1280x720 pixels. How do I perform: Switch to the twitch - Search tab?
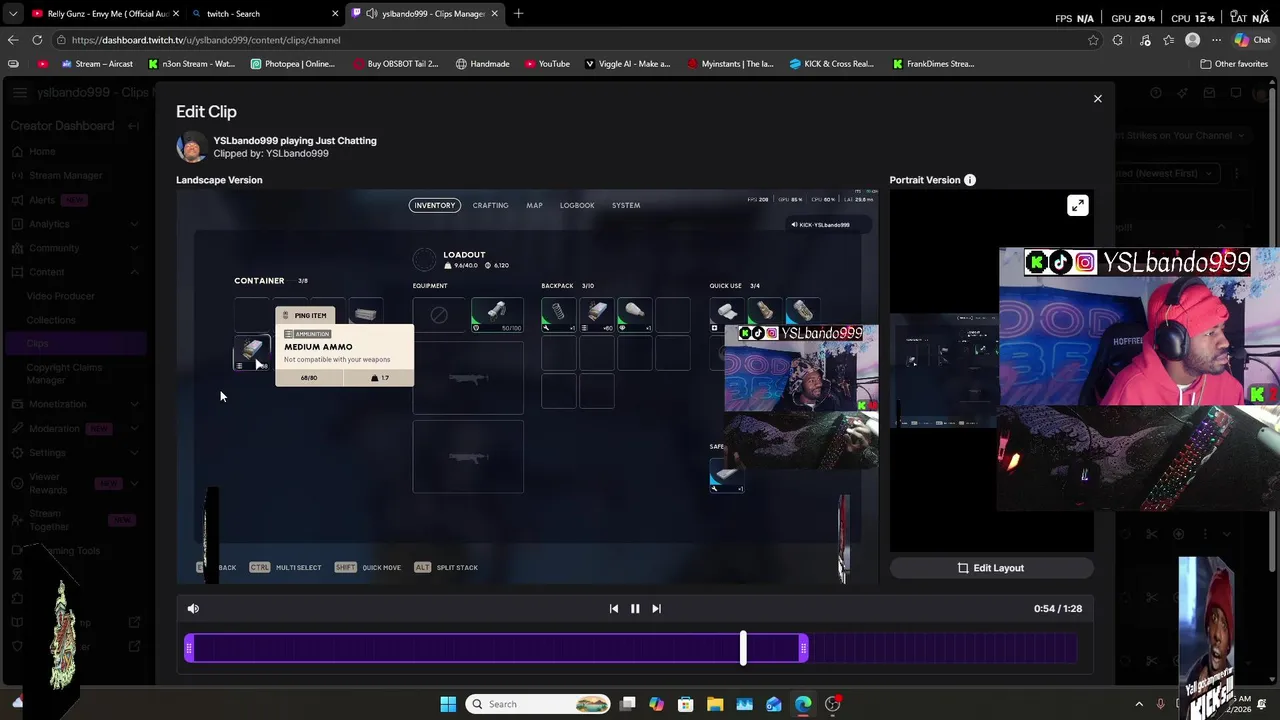tap(263, 14)
